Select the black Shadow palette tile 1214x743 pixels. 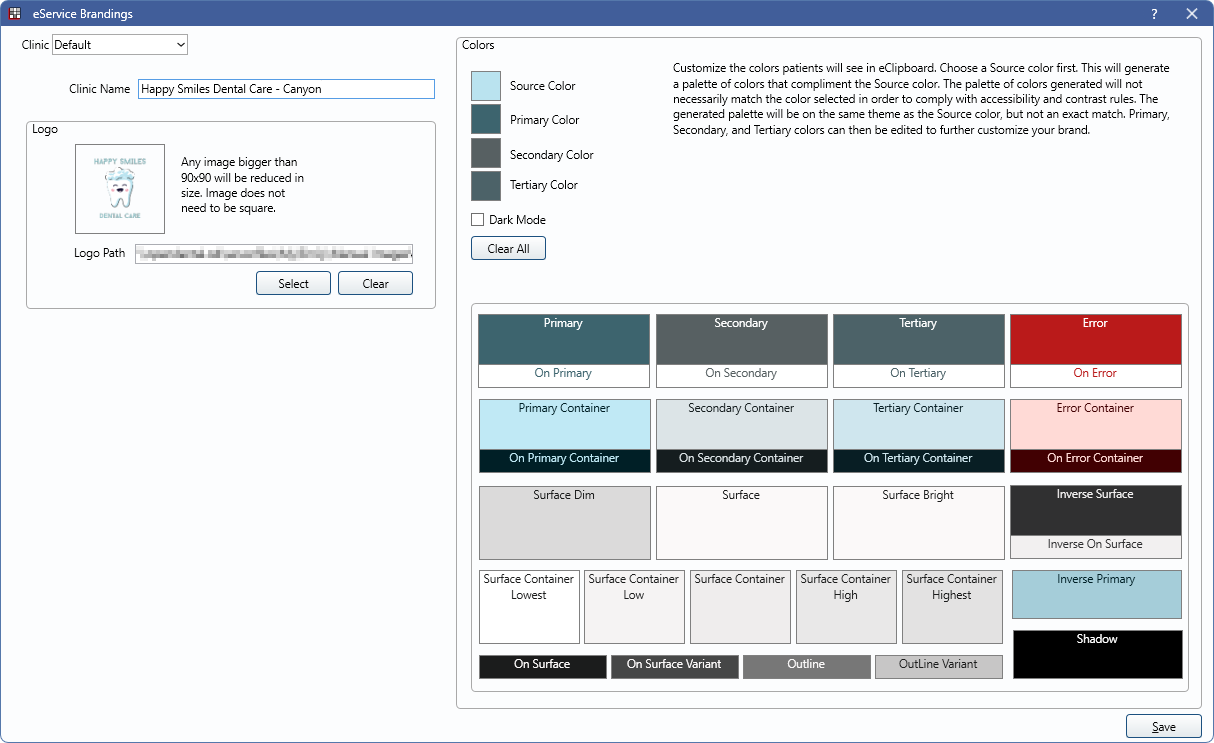pos(1097,655)
